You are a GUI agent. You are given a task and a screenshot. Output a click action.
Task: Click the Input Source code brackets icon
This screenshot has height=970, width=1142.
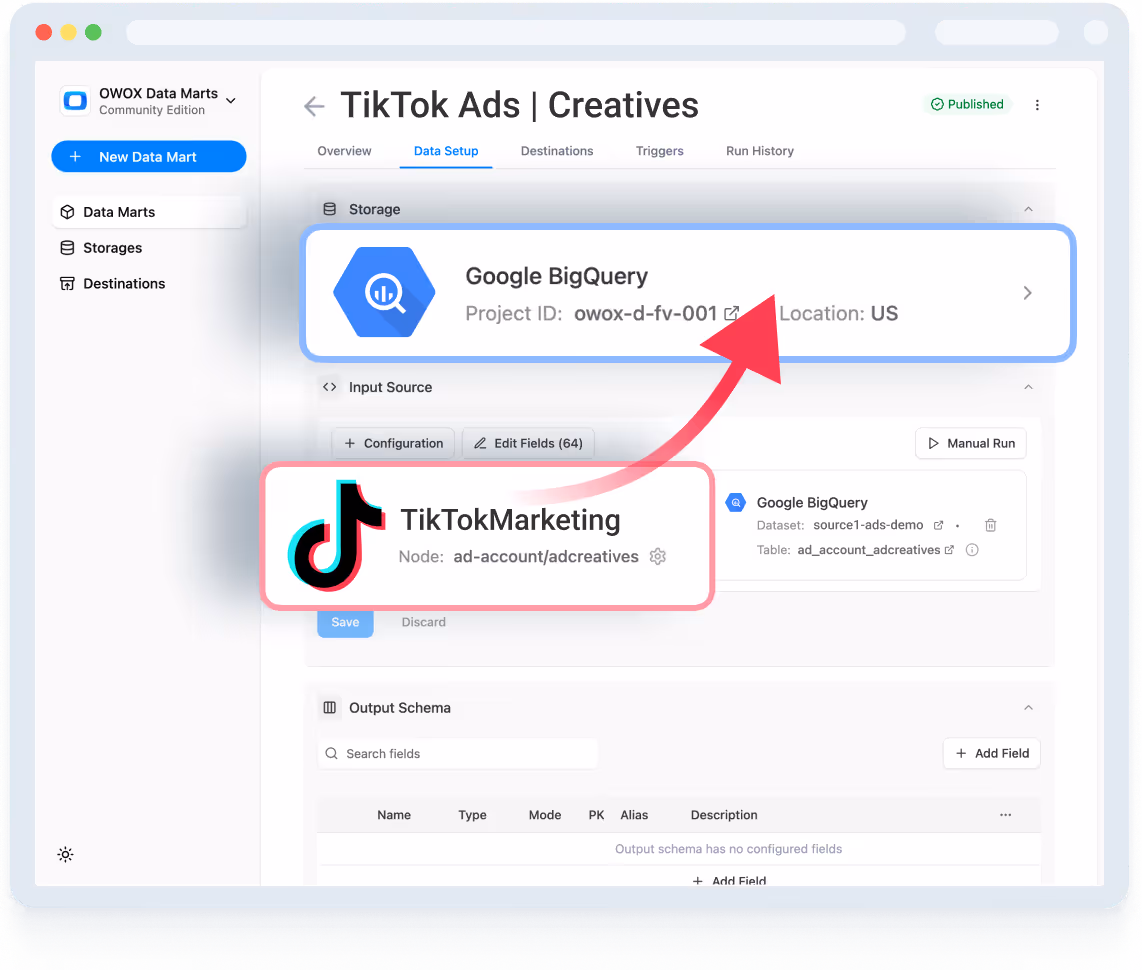(329, 387)
